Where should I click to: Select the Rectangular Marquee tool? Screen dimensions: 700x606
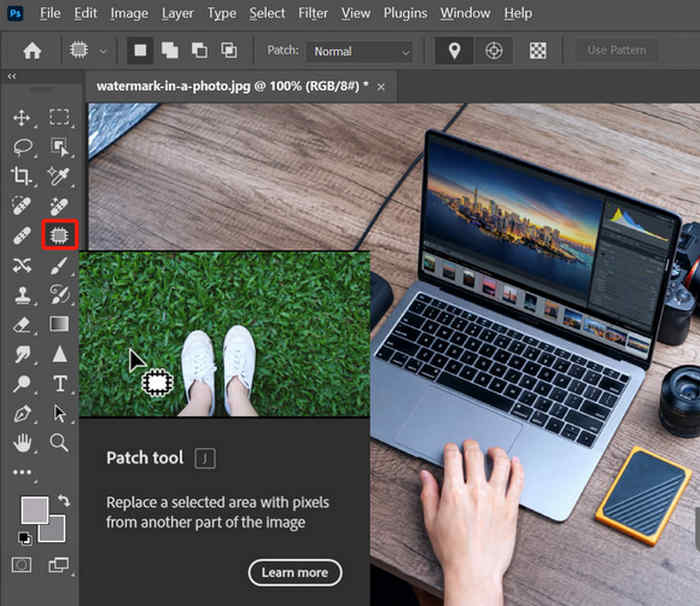click(x=59, y=117)
